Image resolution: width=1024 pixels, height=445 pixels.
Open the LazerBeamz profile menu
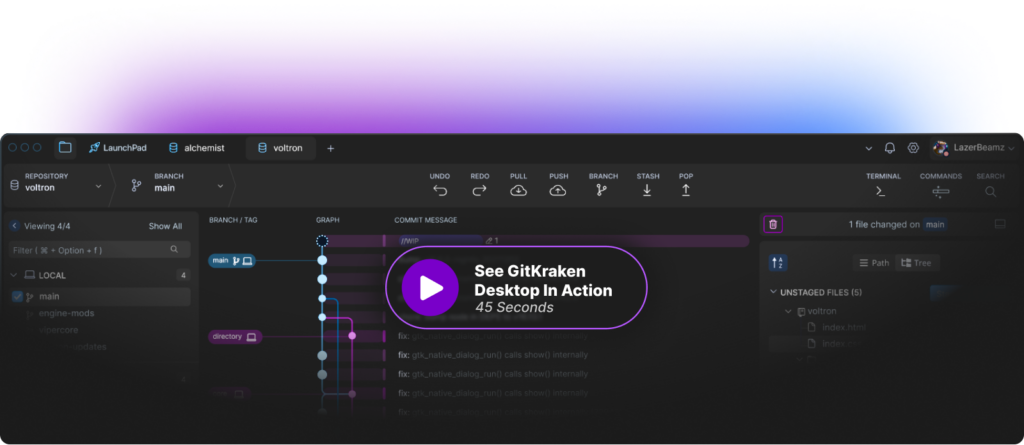[x=974, y=148]
